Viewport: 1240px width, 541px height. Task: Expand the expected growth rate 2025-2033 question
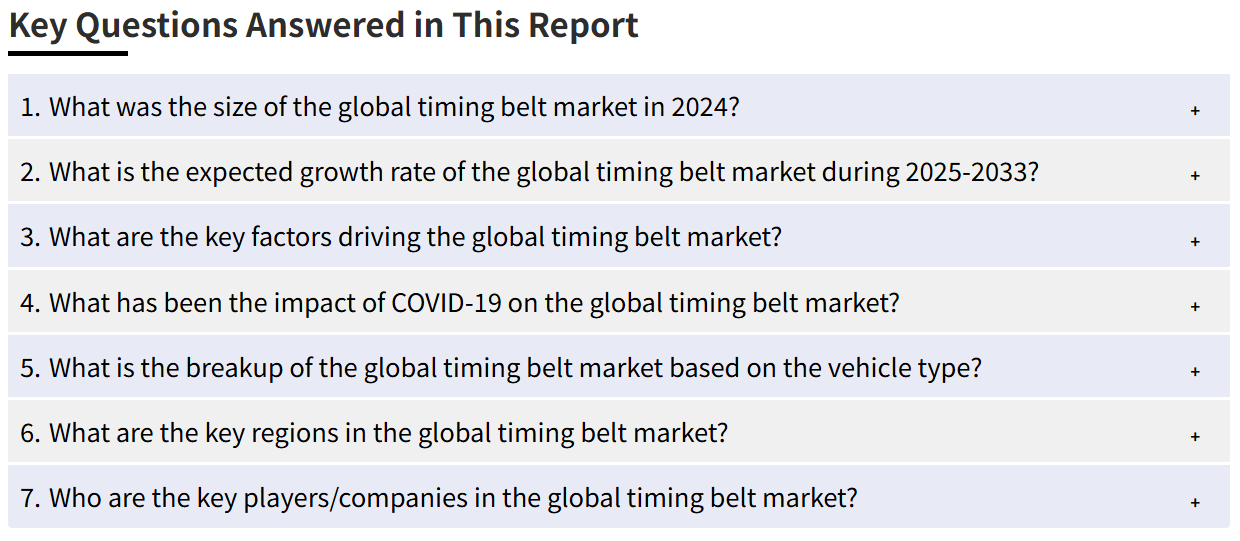point(619,171)
